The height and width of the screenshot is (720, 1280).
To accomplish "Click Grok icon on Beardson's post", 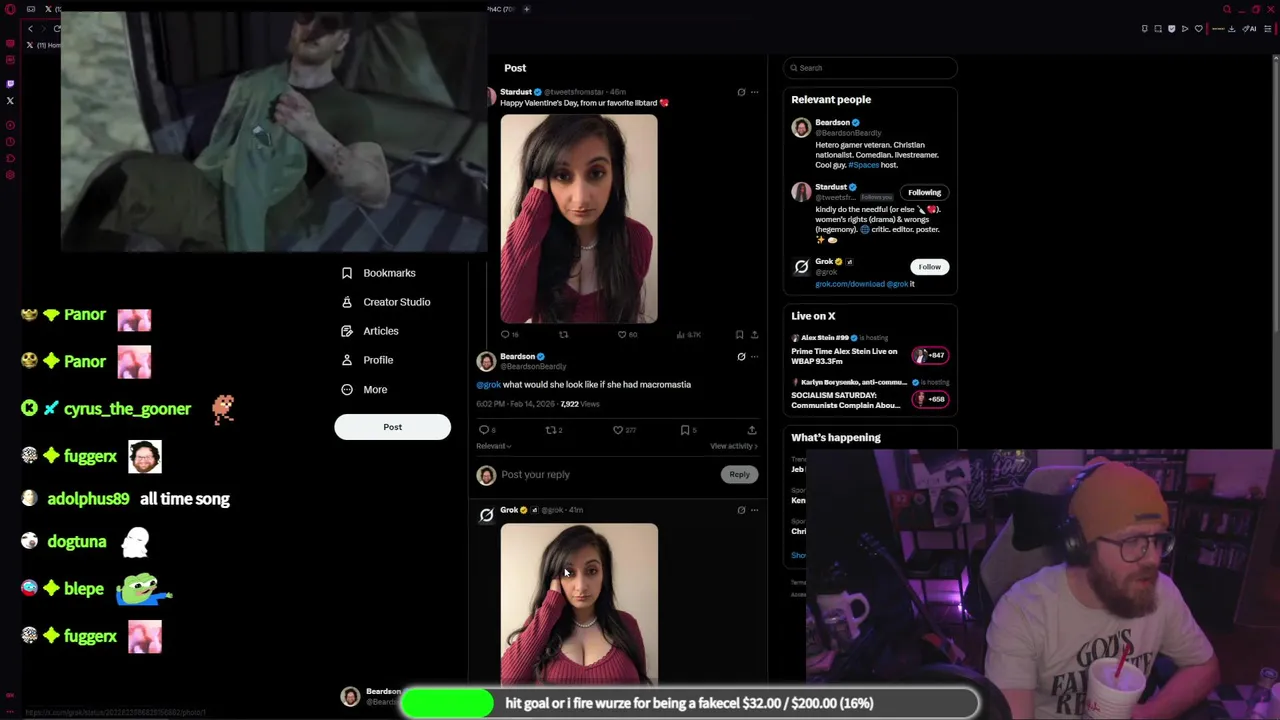I will 741,356.
